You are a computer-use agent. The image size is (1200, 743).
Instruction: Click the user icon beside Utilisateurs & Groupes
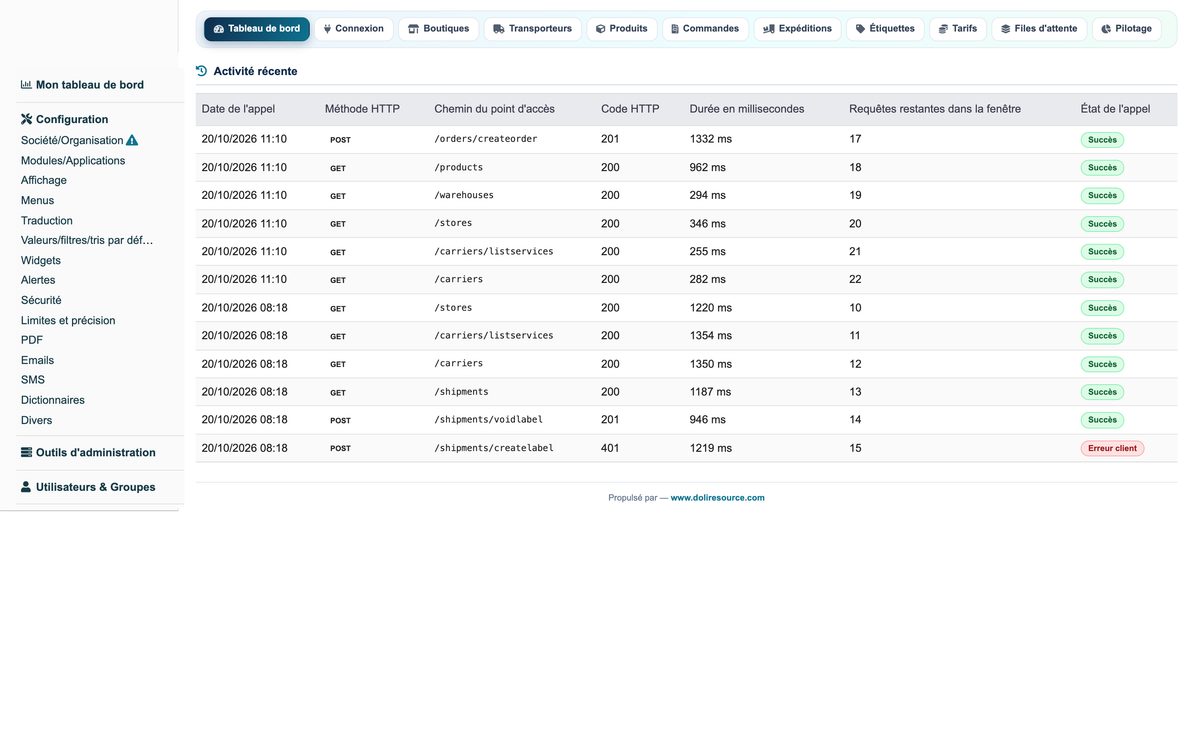coord(26,487)
